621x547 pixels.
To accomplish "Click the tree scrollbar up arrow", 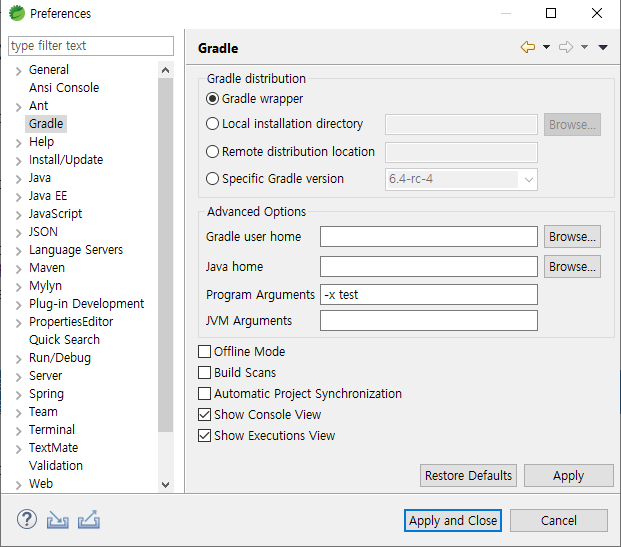I will pos(166,71).
